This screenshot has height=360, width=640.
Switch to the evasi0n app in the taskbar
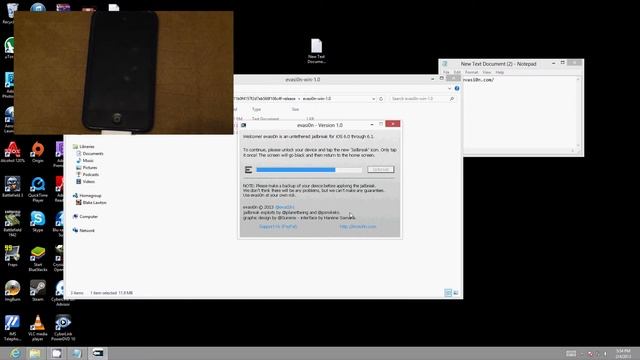(98, 353)
